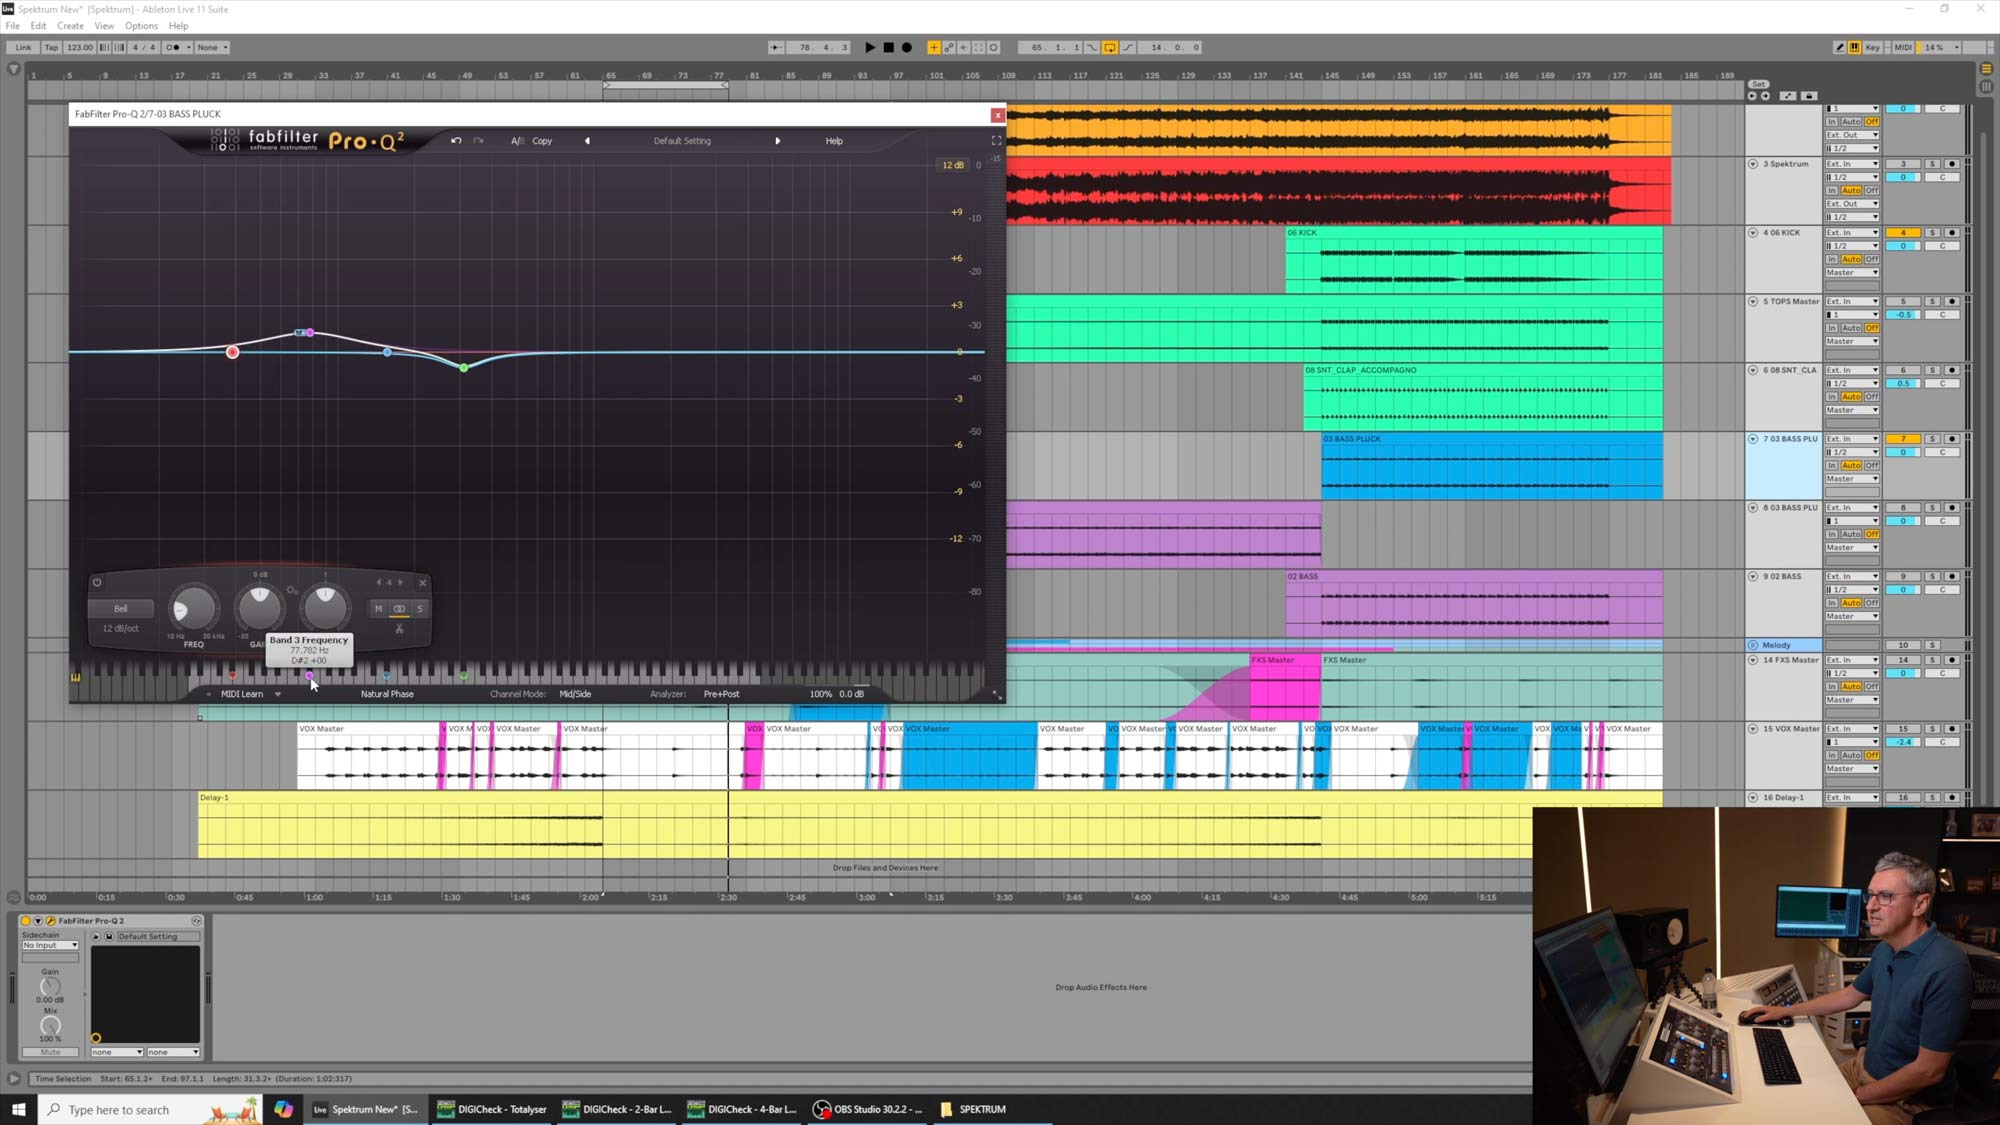
Task: Click the Pro-Q band power button
Action: (x=97, y=582)
